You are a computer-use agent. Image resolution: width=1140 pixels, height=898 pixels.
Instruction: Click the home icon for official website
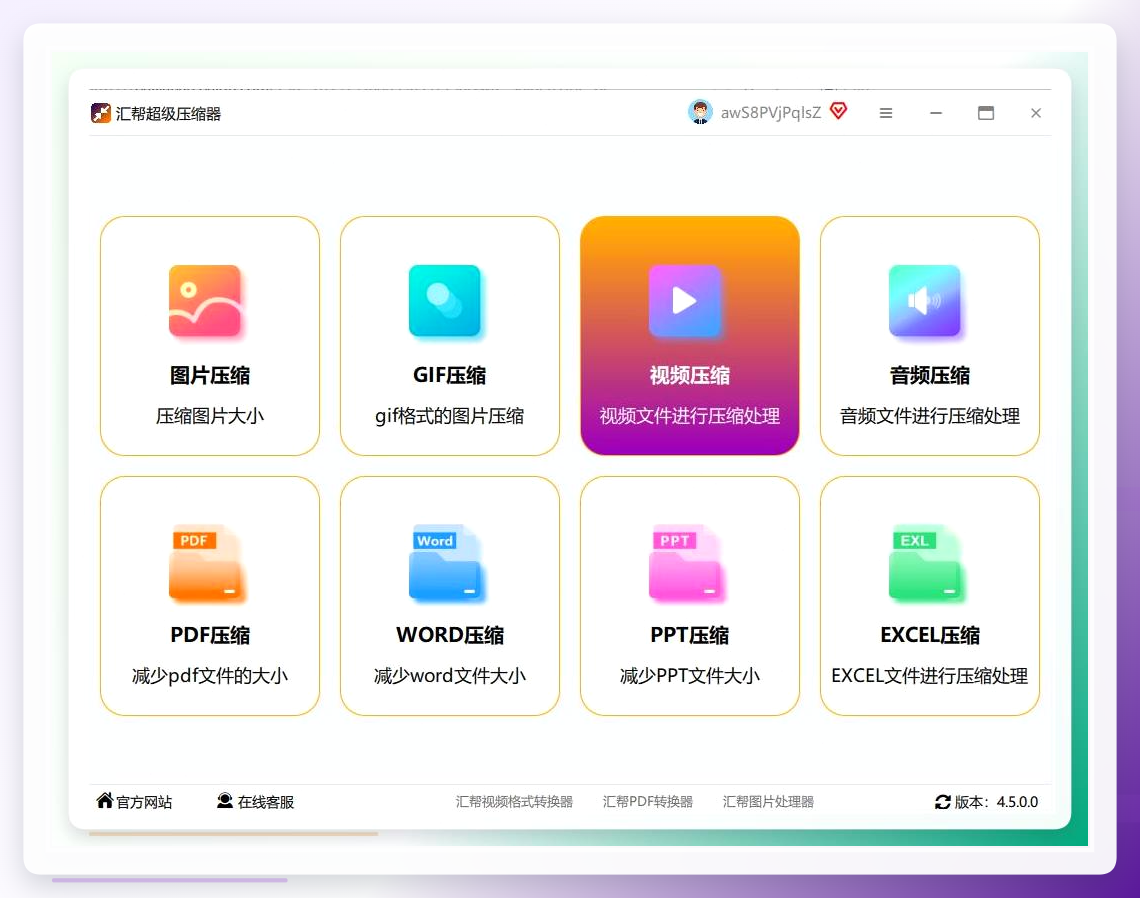coord(105,801)
